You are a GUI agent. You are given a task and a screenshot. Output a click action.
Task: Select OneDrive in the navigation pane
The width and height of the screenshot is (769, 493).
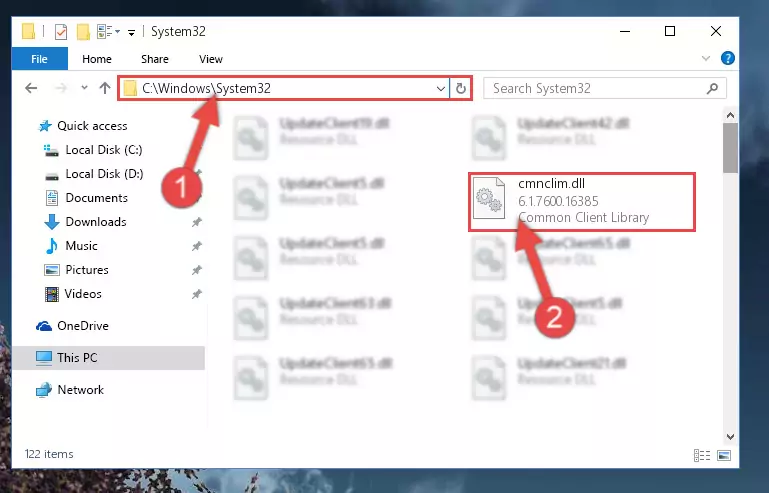click(83, 326)
